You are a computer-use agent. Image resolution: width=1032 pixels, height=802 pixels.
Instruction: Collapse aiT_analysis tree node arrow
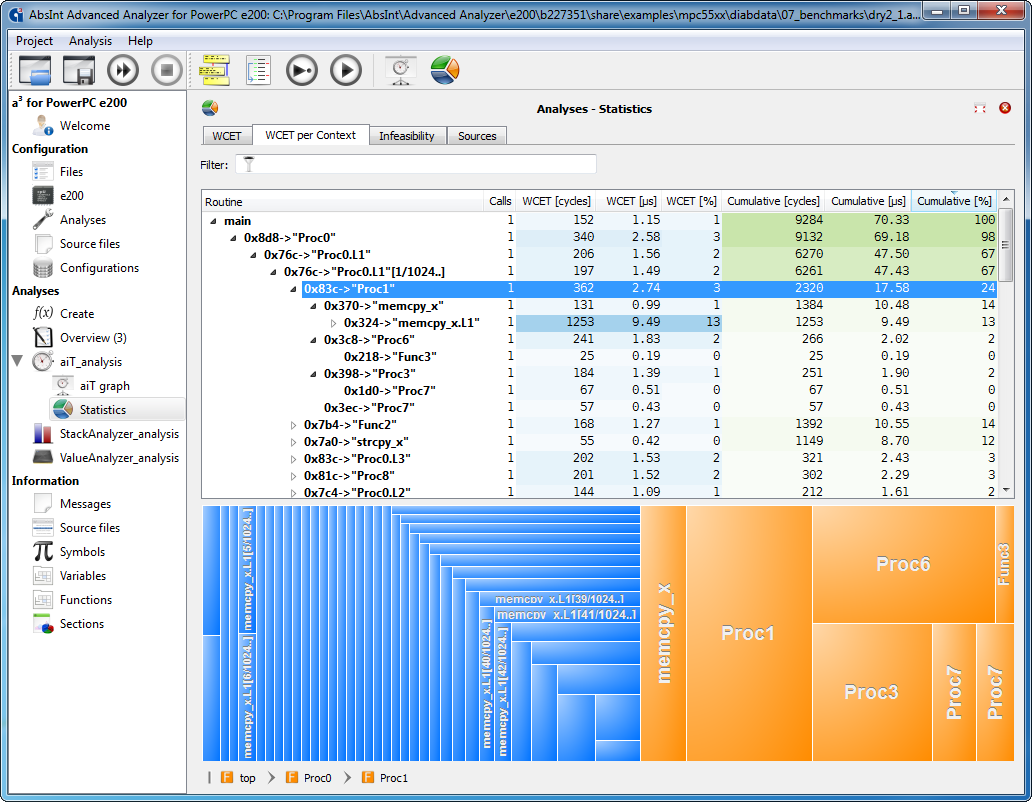[x=18, y=361]
